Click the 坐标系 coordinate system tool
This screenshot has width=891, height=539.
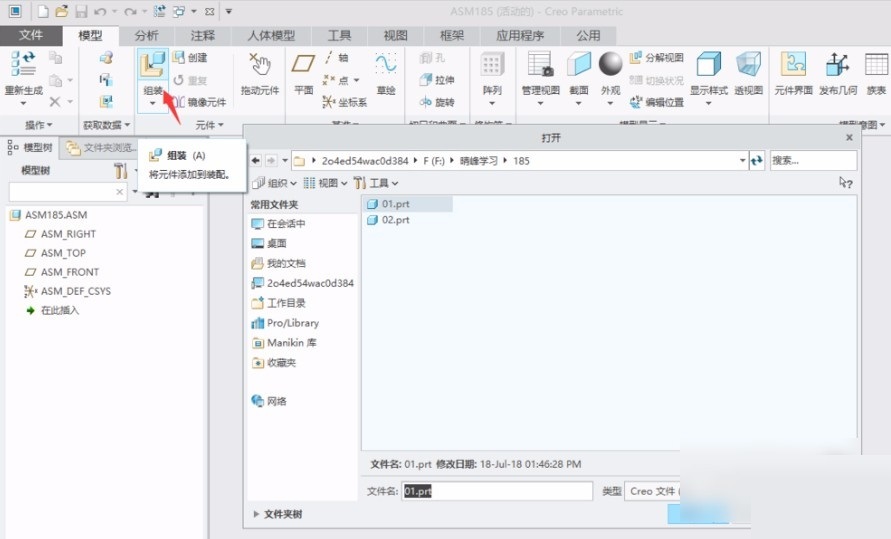point(345,102)
